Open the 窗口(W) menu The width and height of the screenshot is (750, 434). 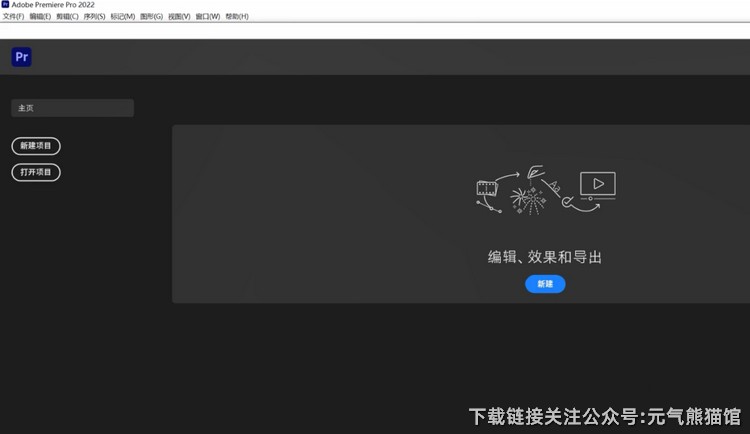pyautogui.click(x=208, y=17)
